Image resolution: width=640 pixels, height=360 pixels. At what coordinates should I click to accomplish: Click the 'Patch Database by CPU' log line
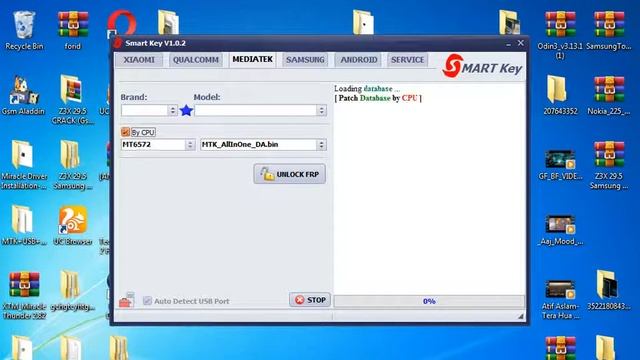click(x=378, y=98)
